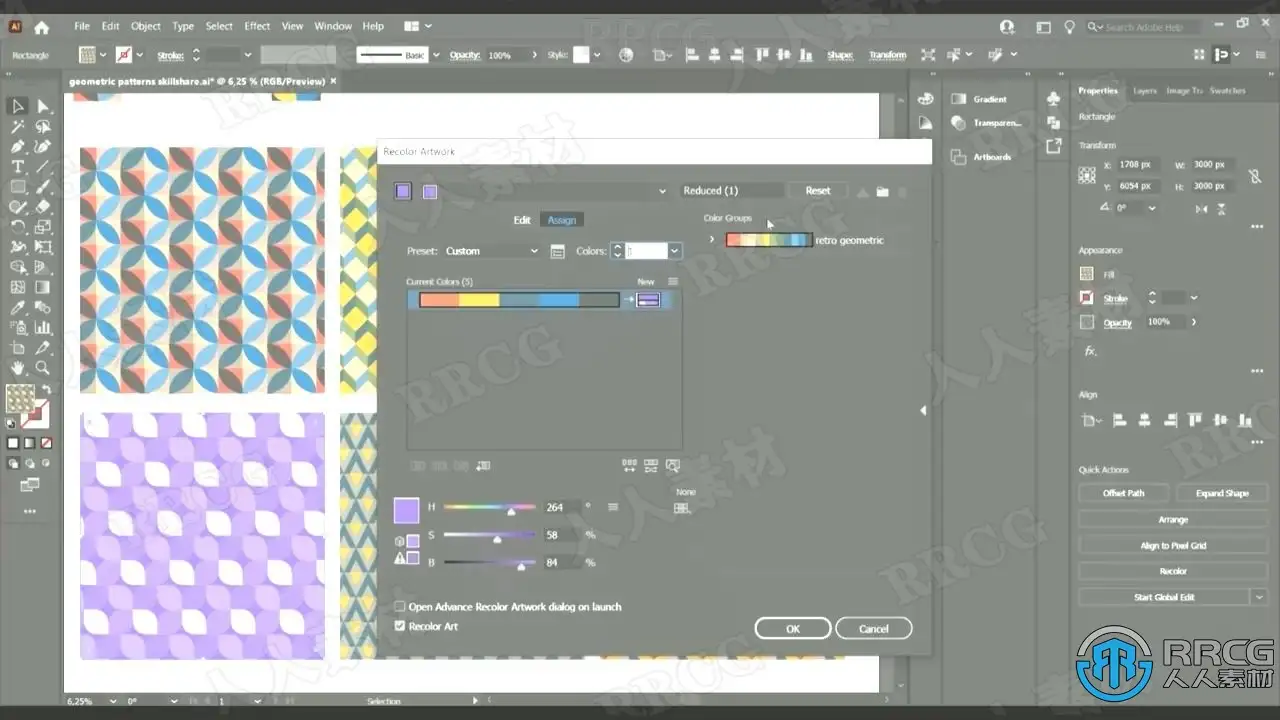1280x720 pixels.
Task: Open the Effect menu
Action: coord(257,26)
